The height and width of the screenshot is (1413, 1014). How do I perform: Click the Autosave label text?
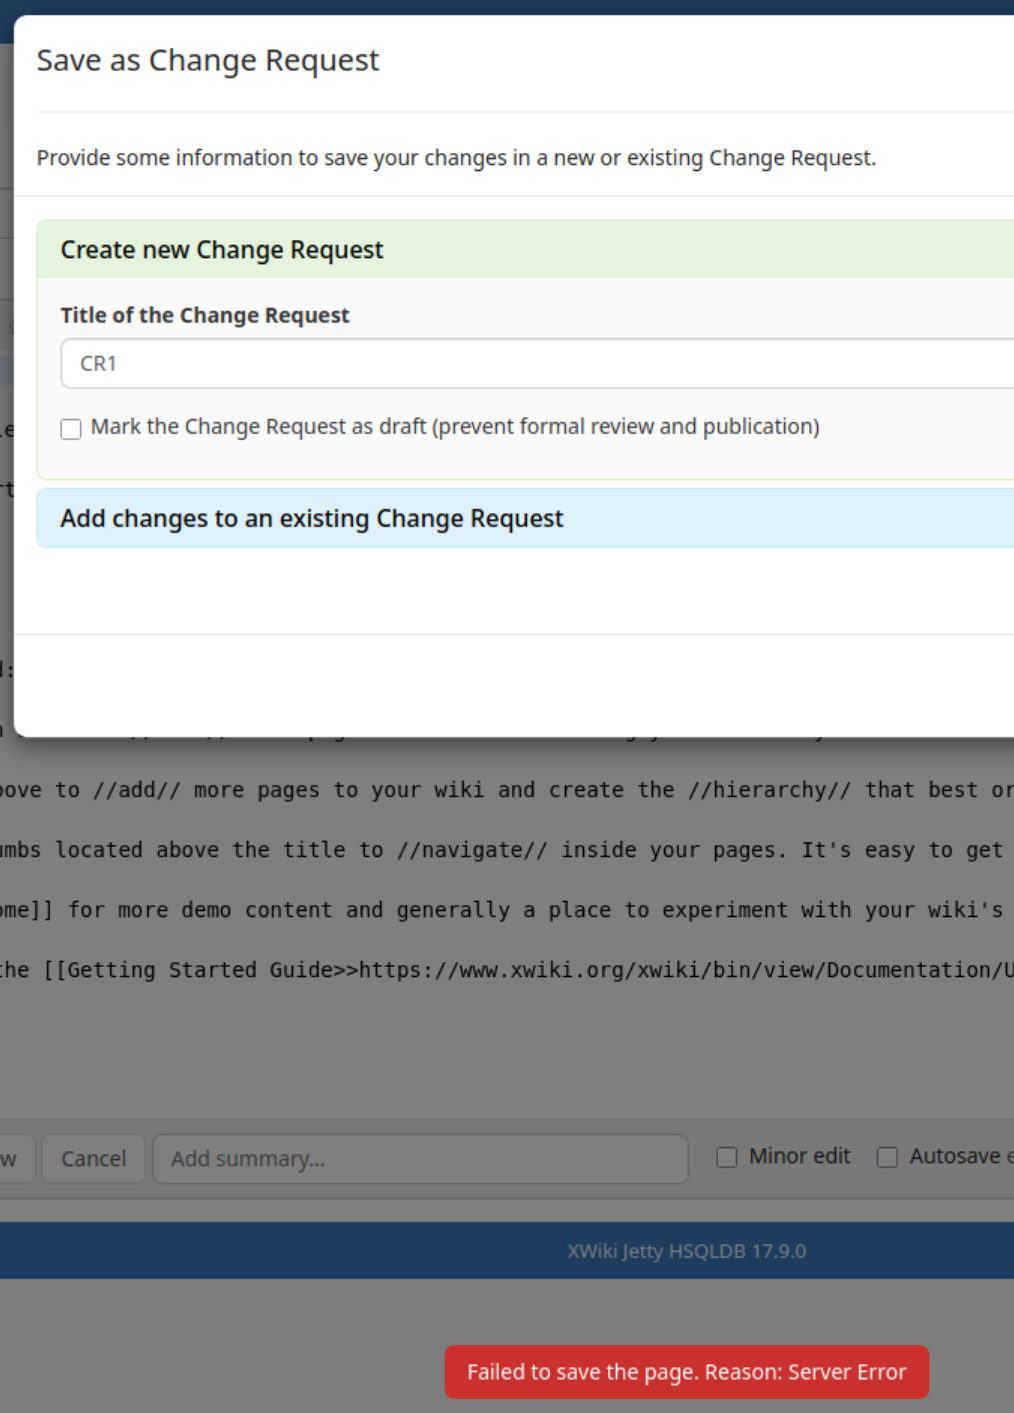(956, 1156)
